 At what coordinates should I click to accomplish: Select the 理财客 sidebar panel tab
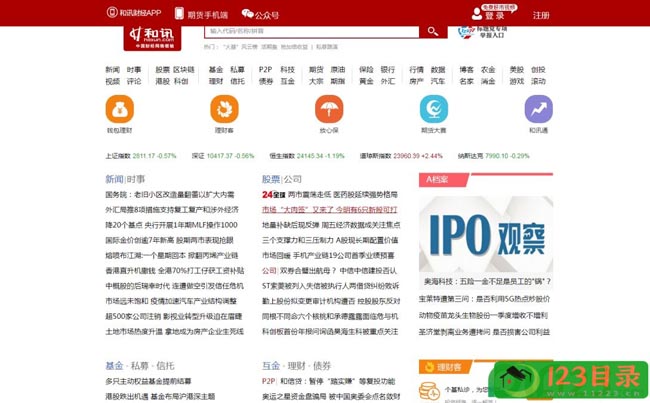[x=444, y=367]
